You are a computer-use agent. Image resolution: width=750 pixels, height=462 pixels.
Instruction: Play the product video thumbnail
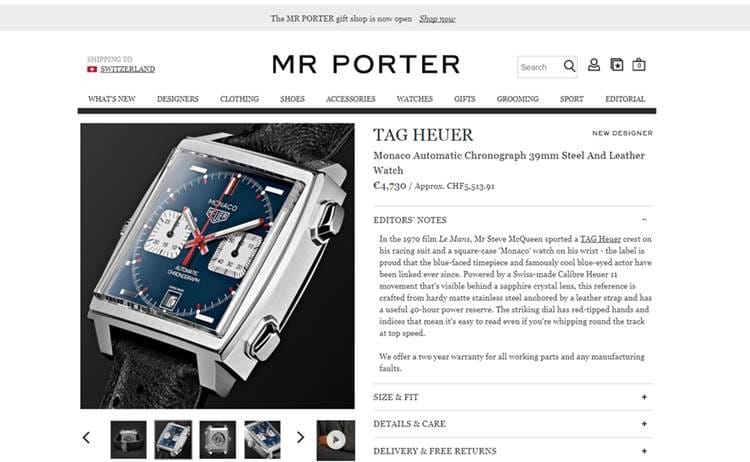coord(336,440)
